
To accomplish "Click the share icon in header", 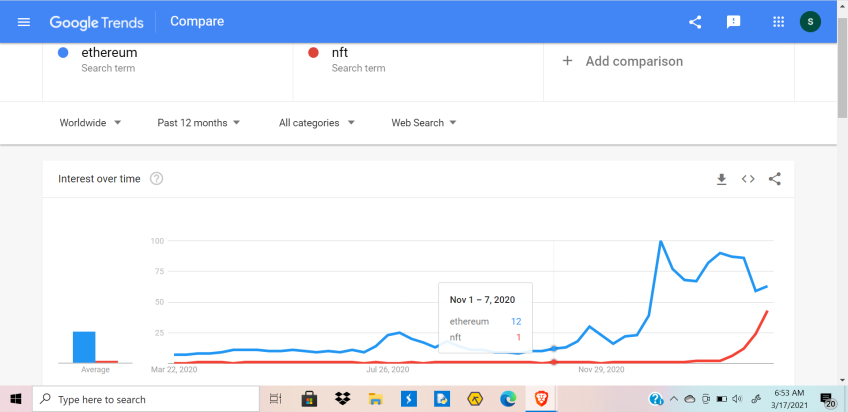I will [695, 22].
